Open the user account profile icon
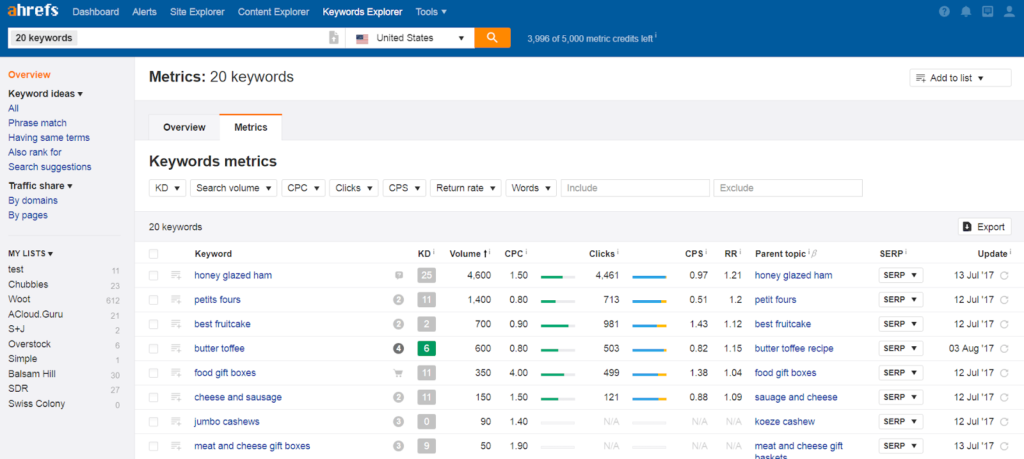1024x459 pixels. (x=1008, y=11)
